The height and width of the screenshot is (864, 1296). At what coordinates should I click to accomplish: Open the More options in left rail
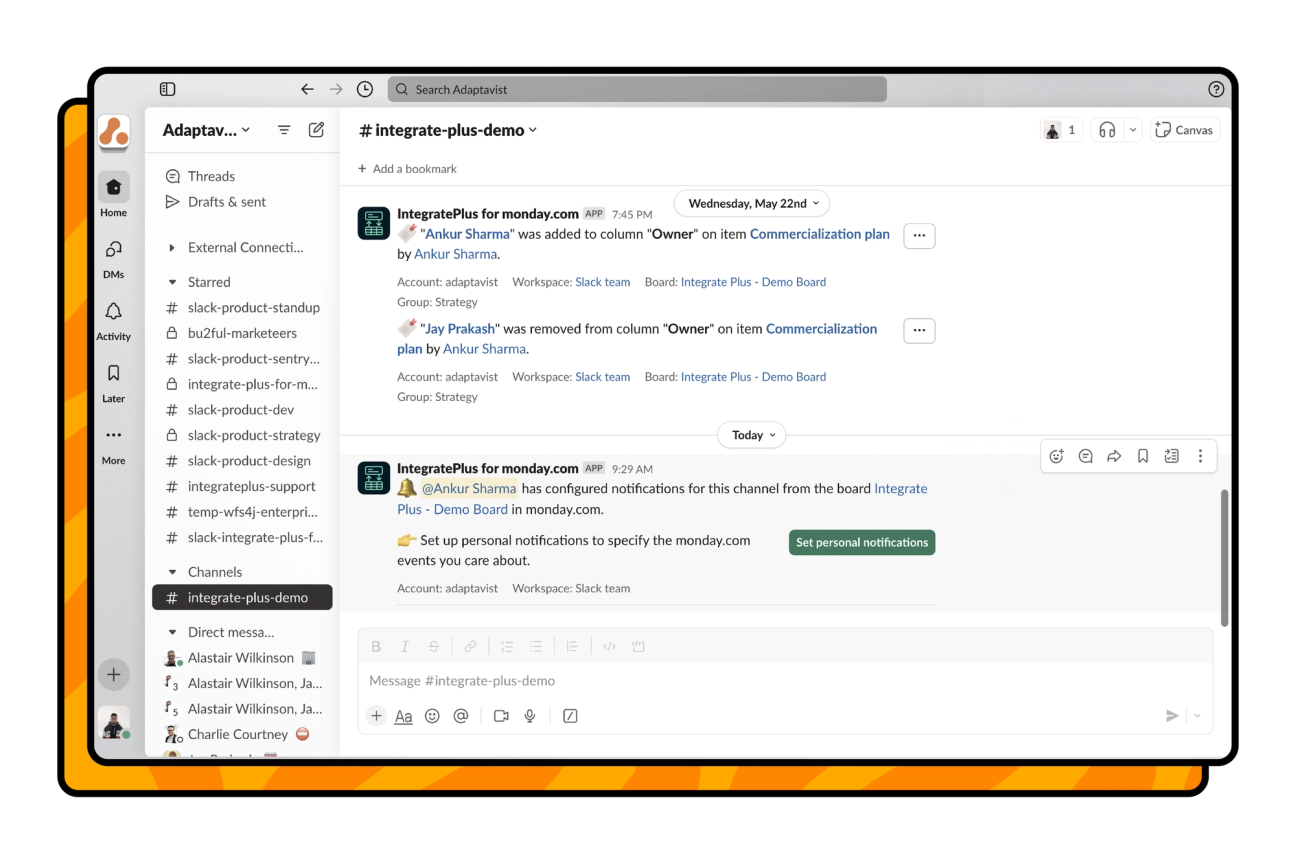113,444
